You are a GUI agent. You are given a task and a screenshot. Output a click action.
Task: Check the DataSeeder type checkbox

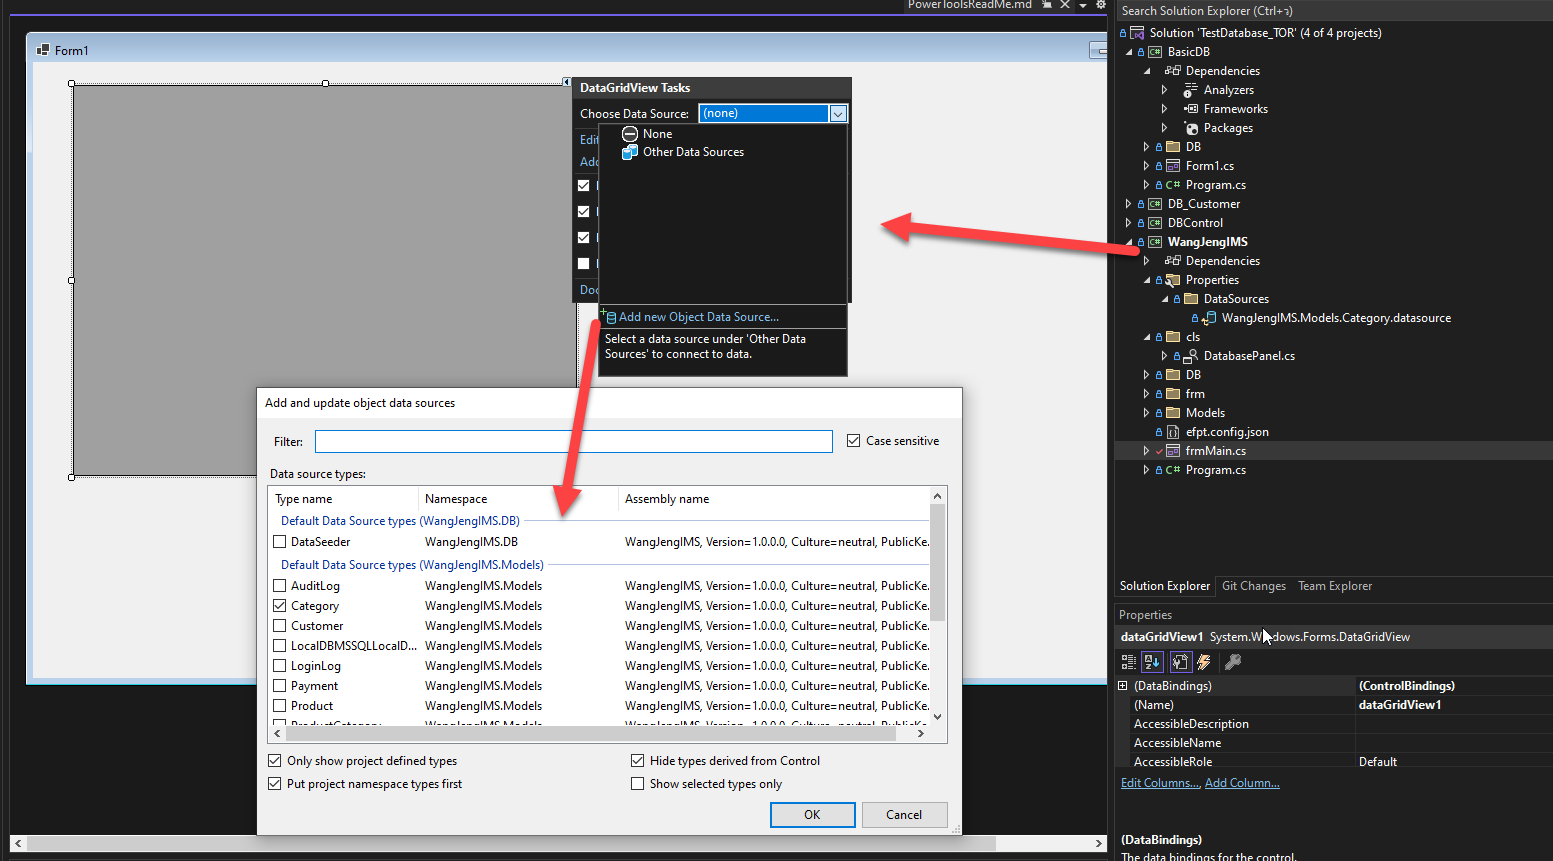(280, 542)
